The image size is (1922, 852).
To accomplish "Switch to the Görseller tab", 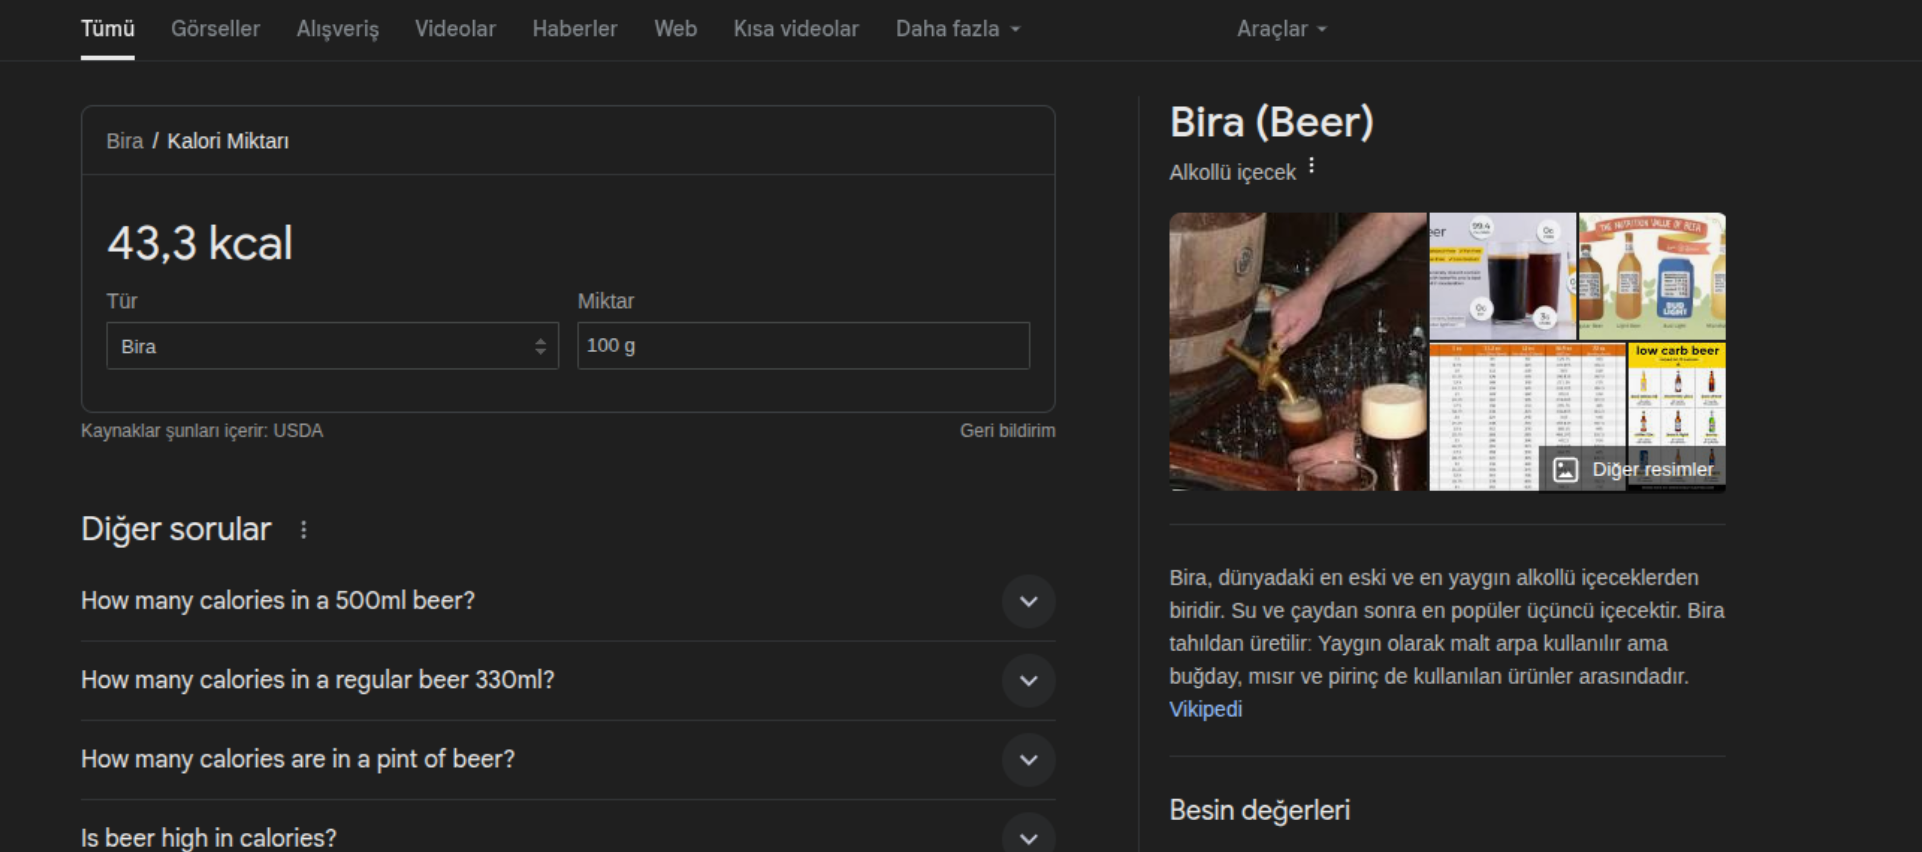I will [x=215, y=29].
